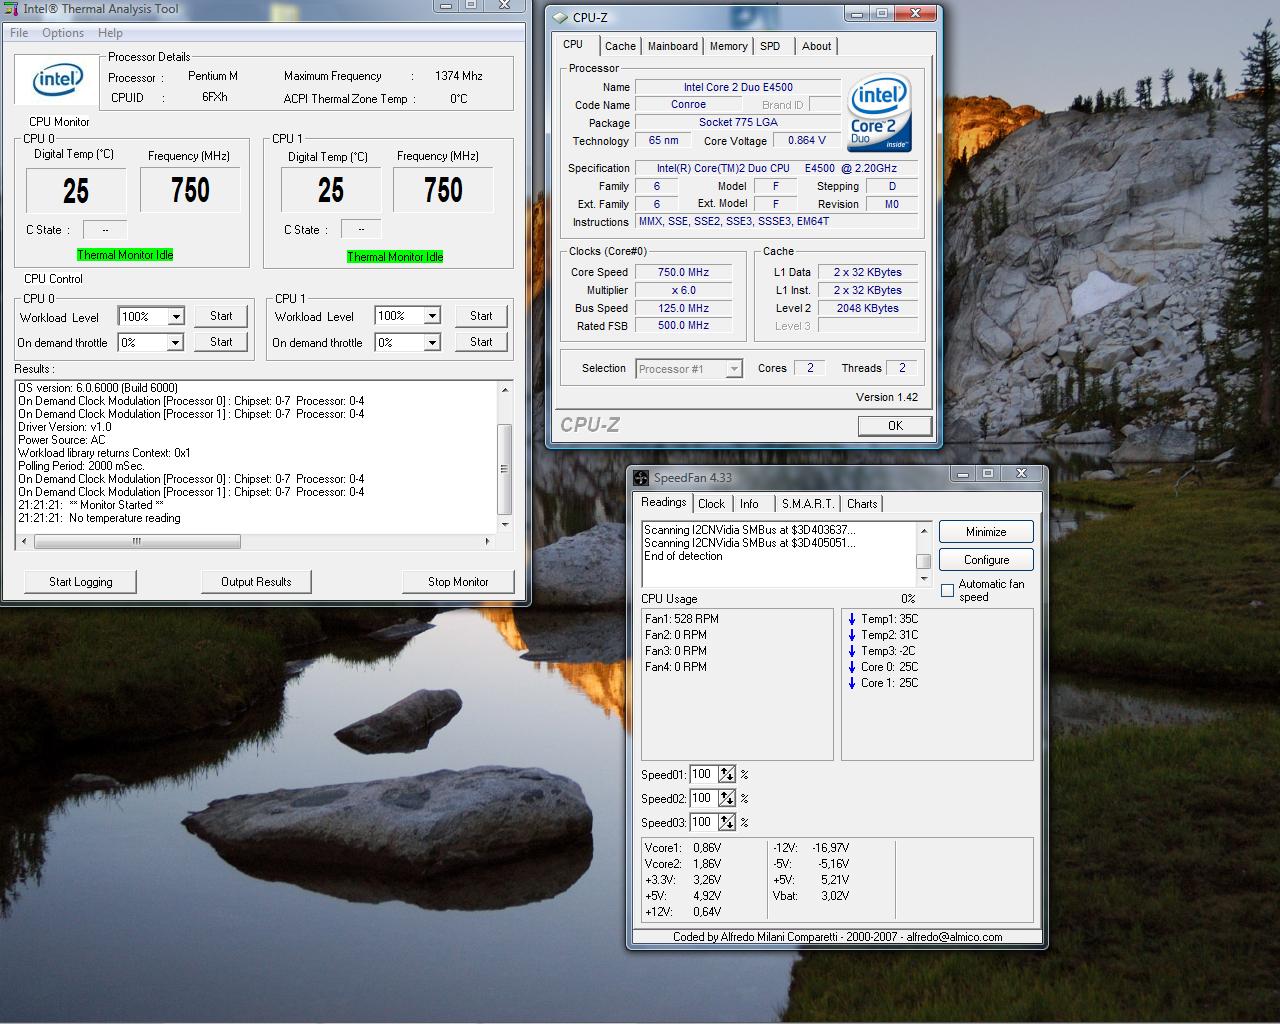This screenshot has height=1024, width=1280.
Task: Adjust the Speed03 spinner arrows
Action: (727, 823)
